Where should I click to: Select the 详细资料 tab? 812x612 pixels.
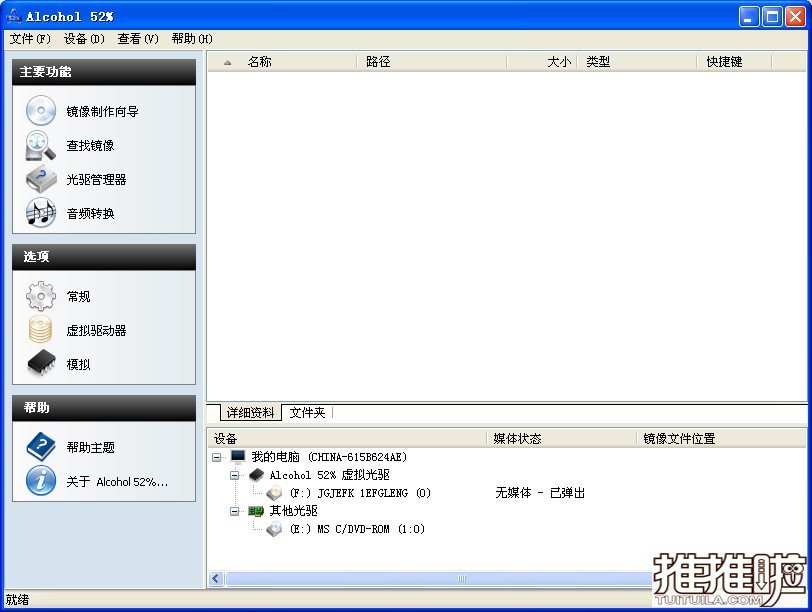tap(250, 413)
